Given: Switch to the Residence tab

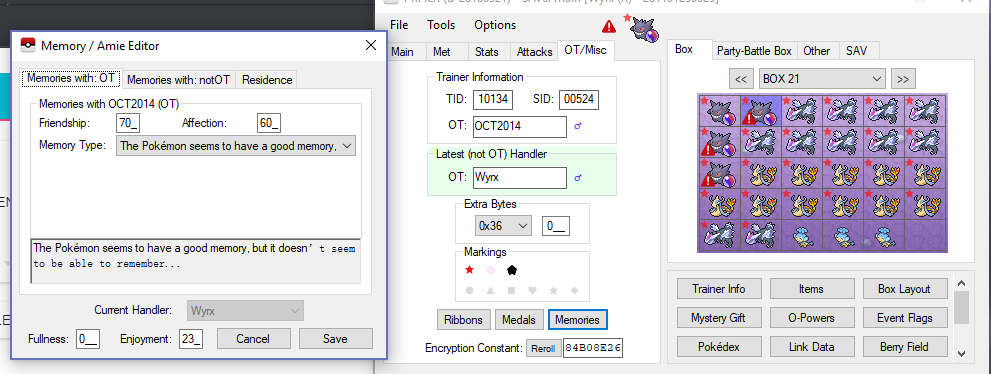Looking at the screenshot, I should [267, 80].
